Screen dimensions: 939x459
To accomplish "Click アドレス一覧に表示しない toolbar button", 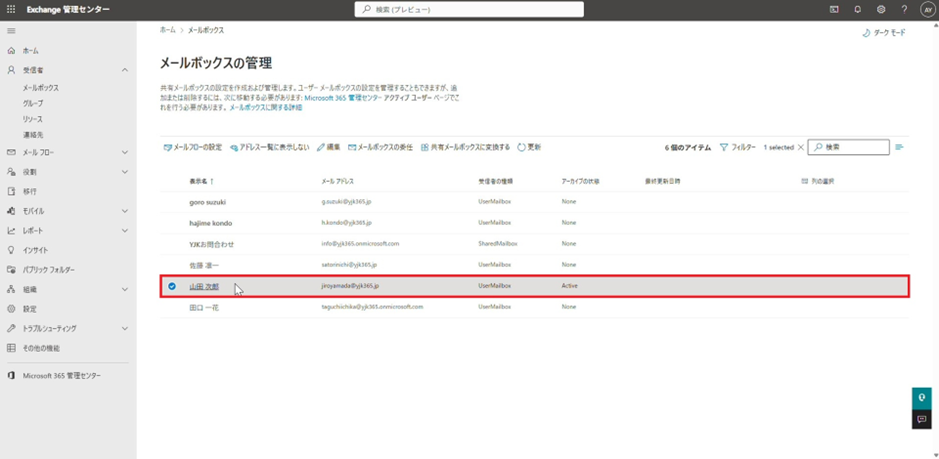I will click(269, 147).
